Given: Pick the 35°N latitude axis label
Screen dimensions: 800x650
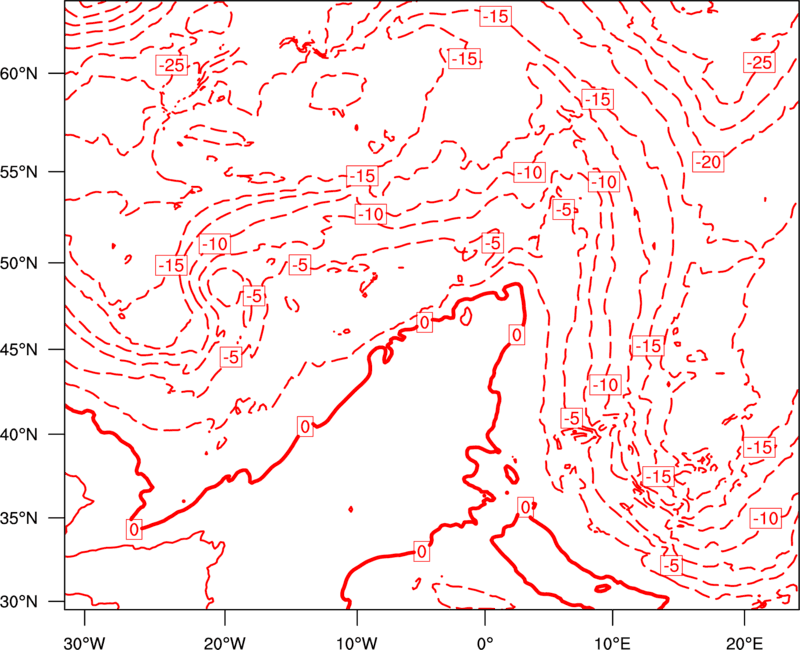Looking at the screenshot, I should pos(19,518).
